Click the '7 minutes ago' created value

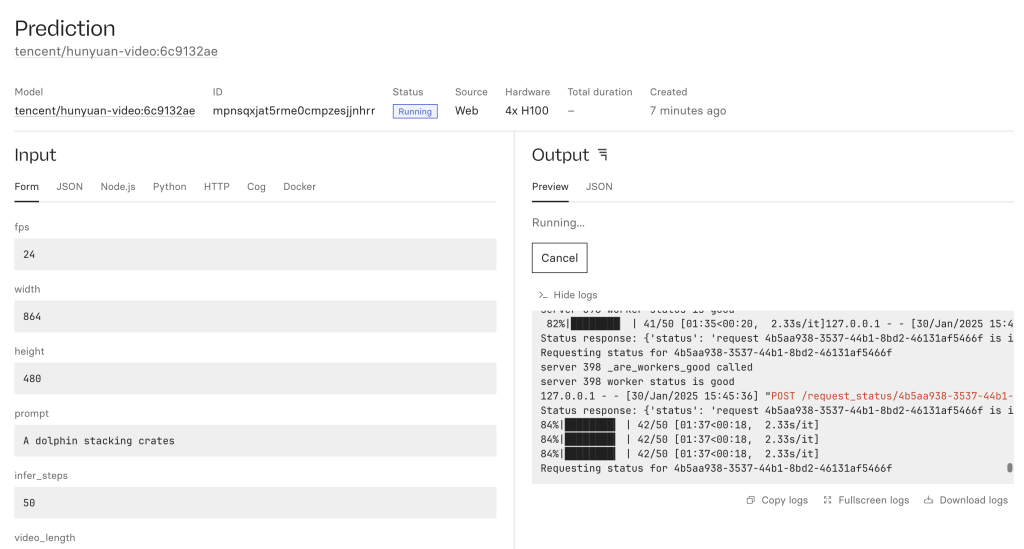(x=688, y=111)
